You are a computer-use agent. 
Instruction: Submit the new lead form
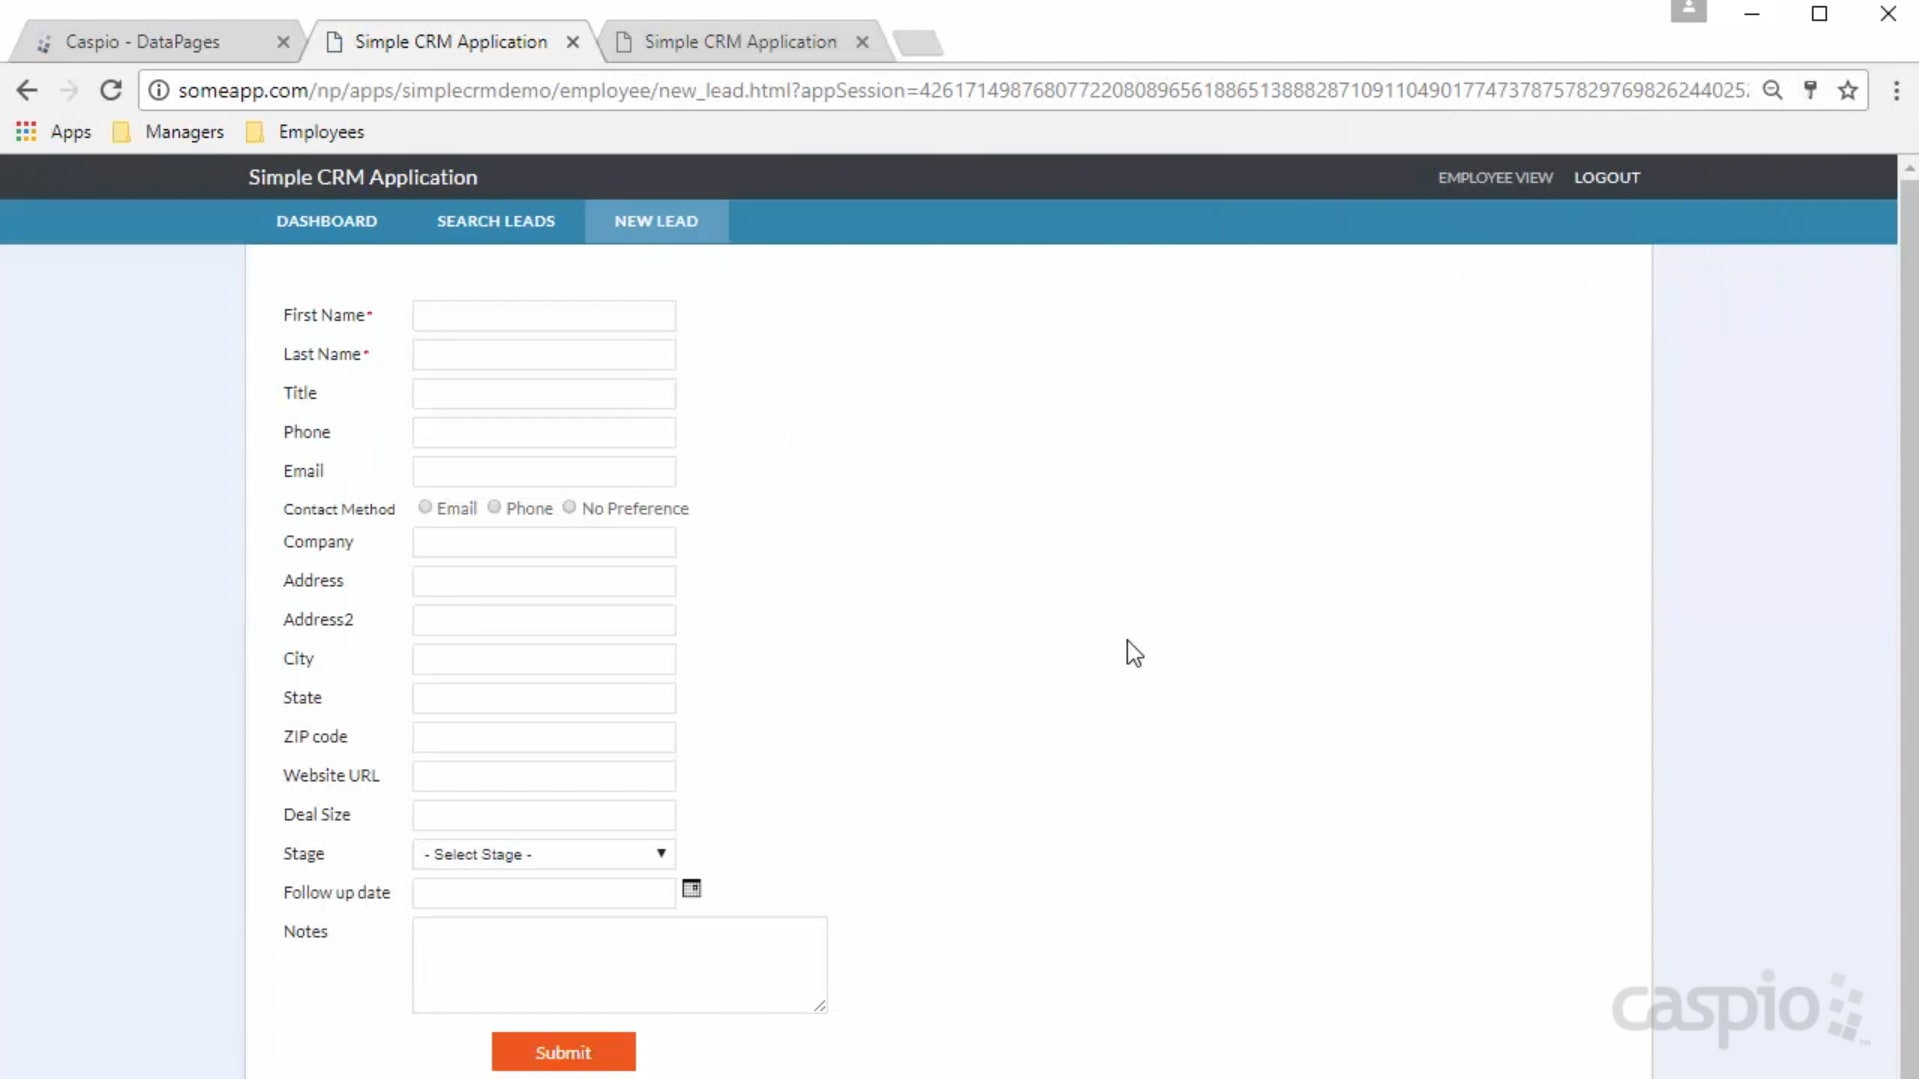click(x=563, y=1052)
